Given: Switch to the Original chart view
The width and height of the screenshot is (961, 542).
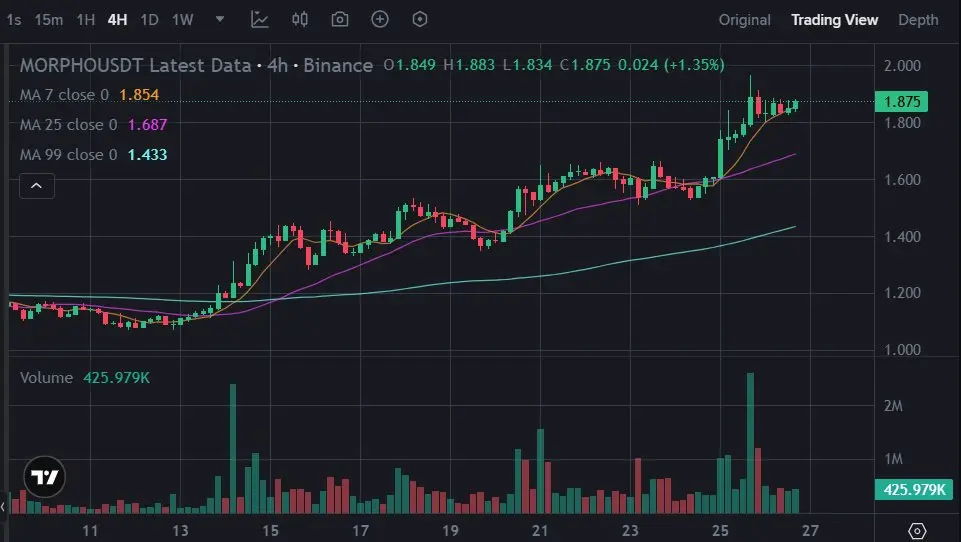Looking at the screenshot, I should click(x=745, y=20).
